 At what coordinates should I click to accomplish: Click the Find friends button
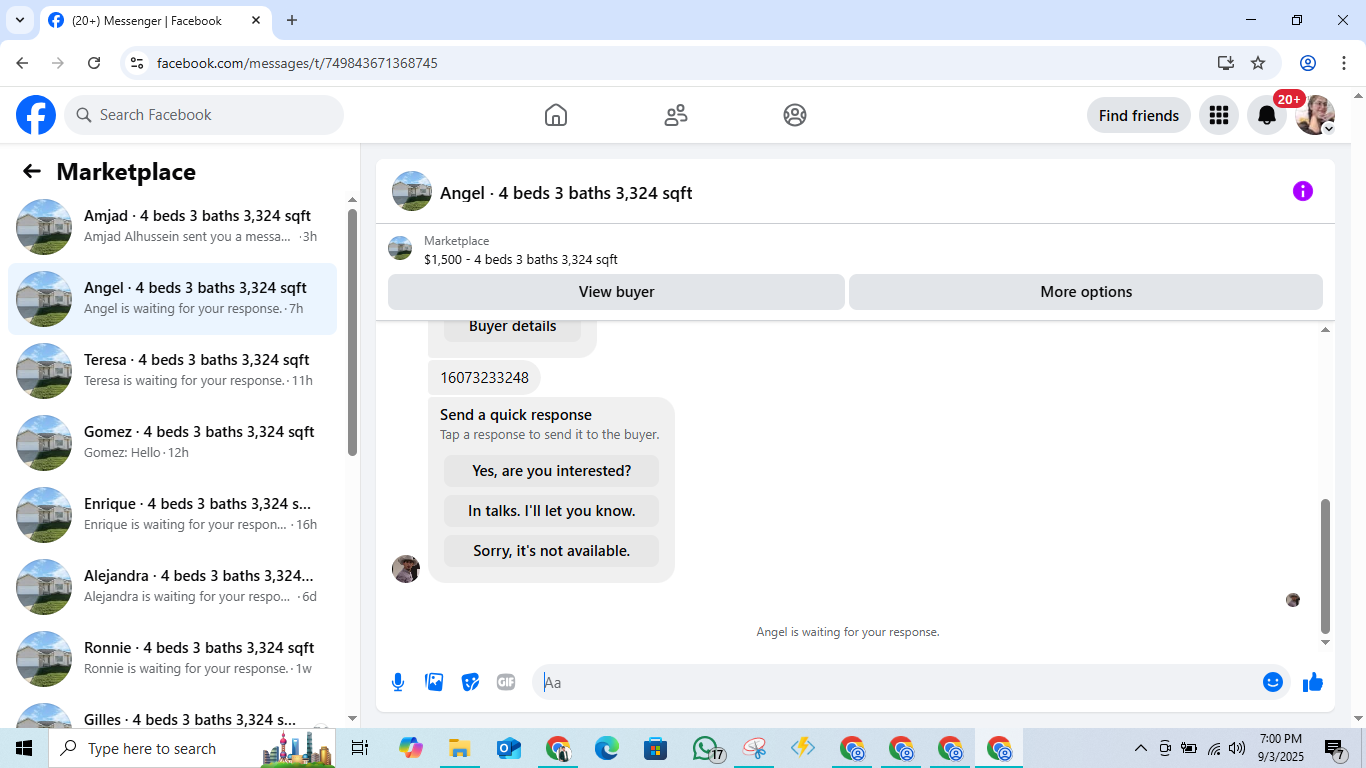1139,115
